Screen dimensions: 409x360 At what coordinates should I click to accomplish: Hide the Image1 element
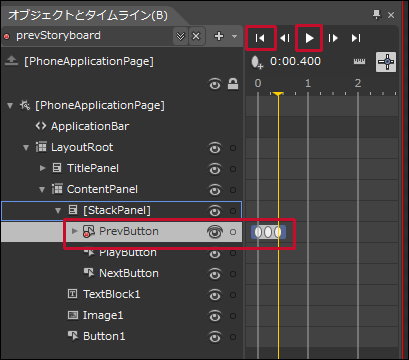215,316
